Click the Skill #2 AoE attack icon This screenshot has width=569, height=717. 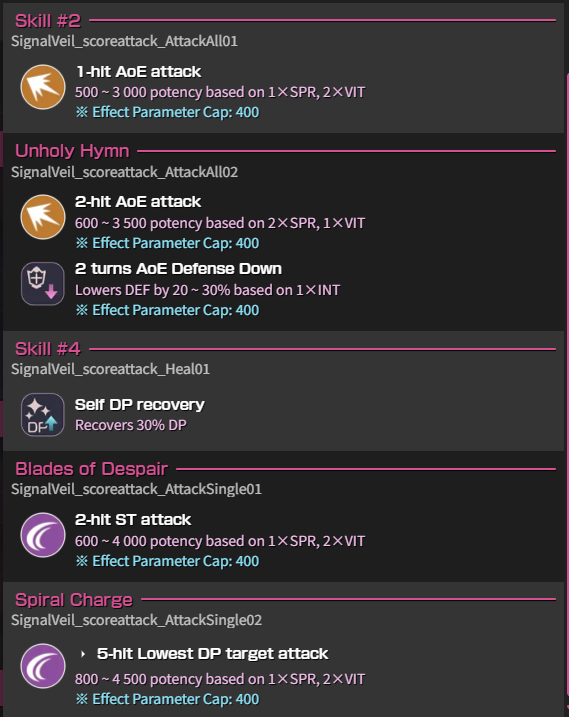[x=43, y=86]
